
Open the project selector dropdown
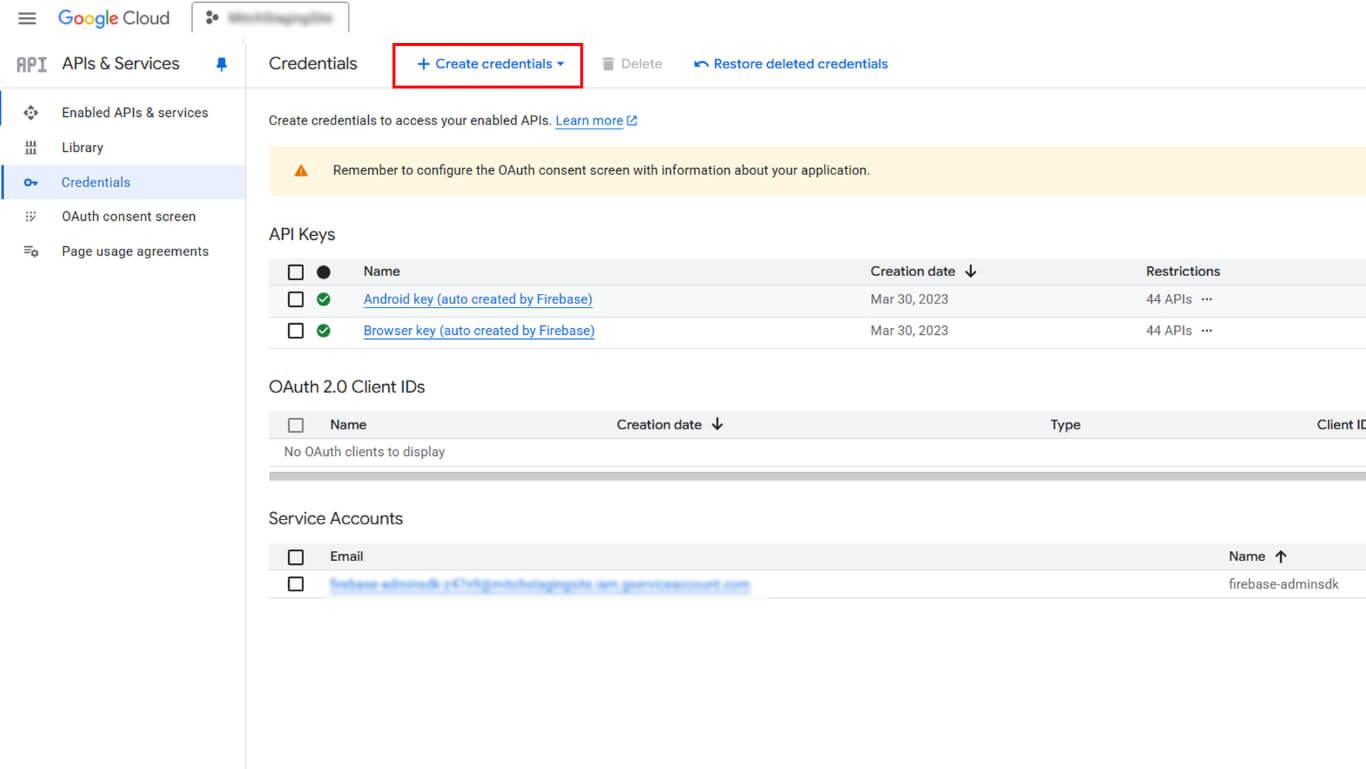[270, 18]
